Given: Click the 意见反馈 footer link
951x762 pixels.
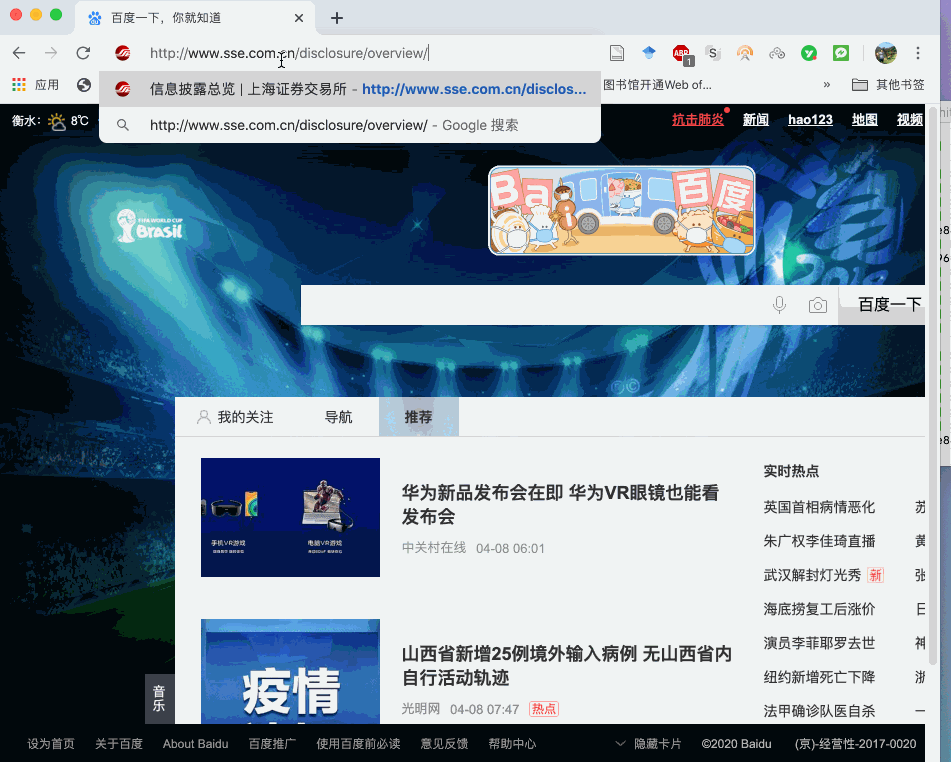Looking at the screenshot, I should (445, 744).
